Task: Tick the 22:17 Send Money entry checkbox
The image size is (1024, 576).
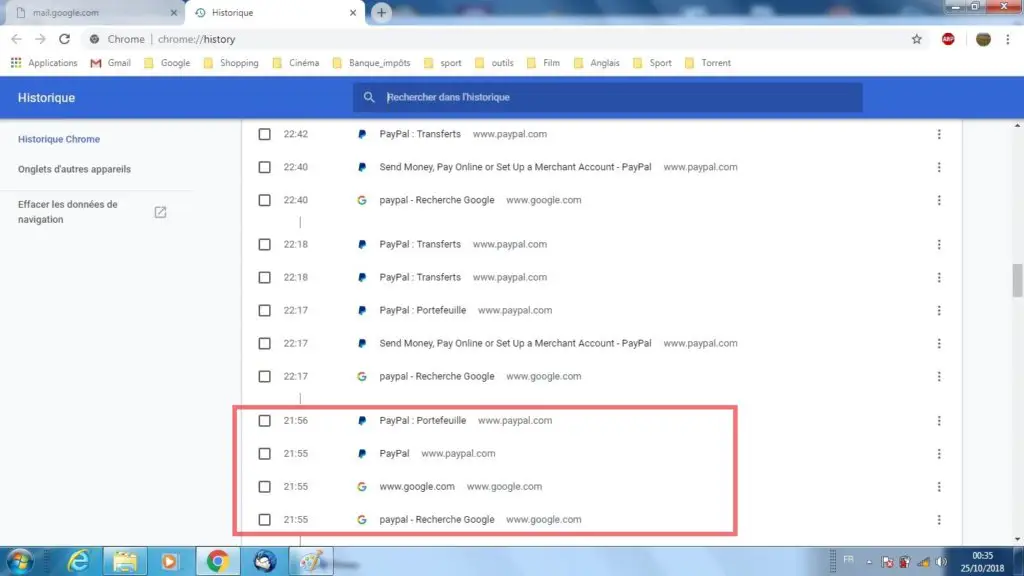Action: (x=264, y=344)
